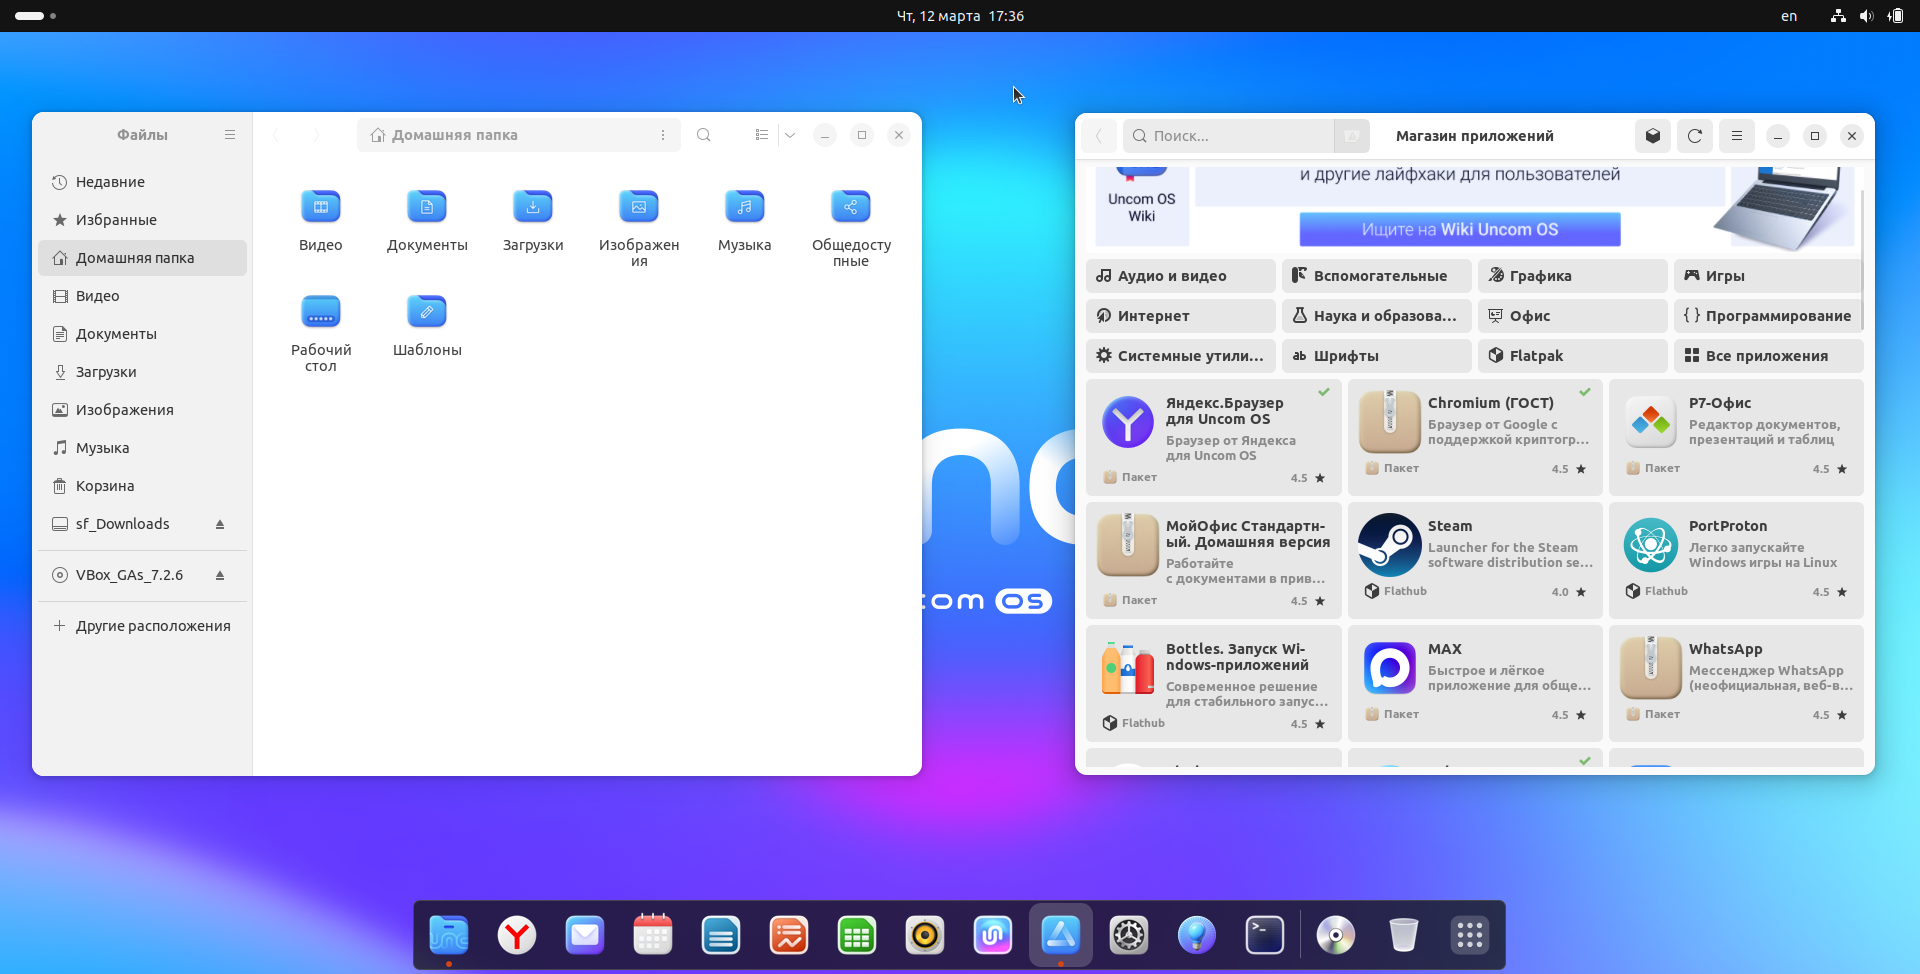The width and height of the screenshot is (1920, 974).
Task: Eject the VBox_GAs_7.2.6 disc
Action: click(220, 576)
